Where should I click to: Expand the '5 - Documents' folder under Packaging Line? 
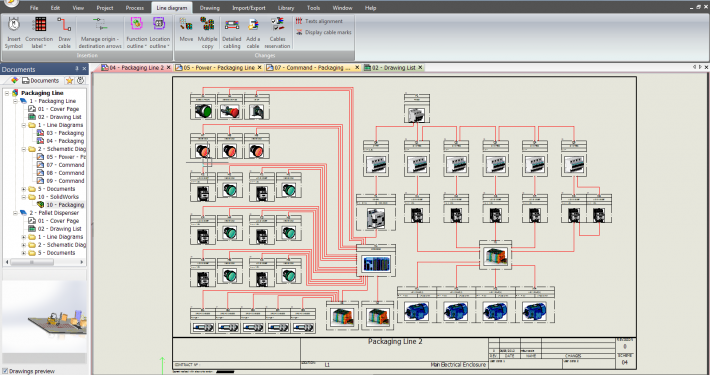(x=24, y=189)
